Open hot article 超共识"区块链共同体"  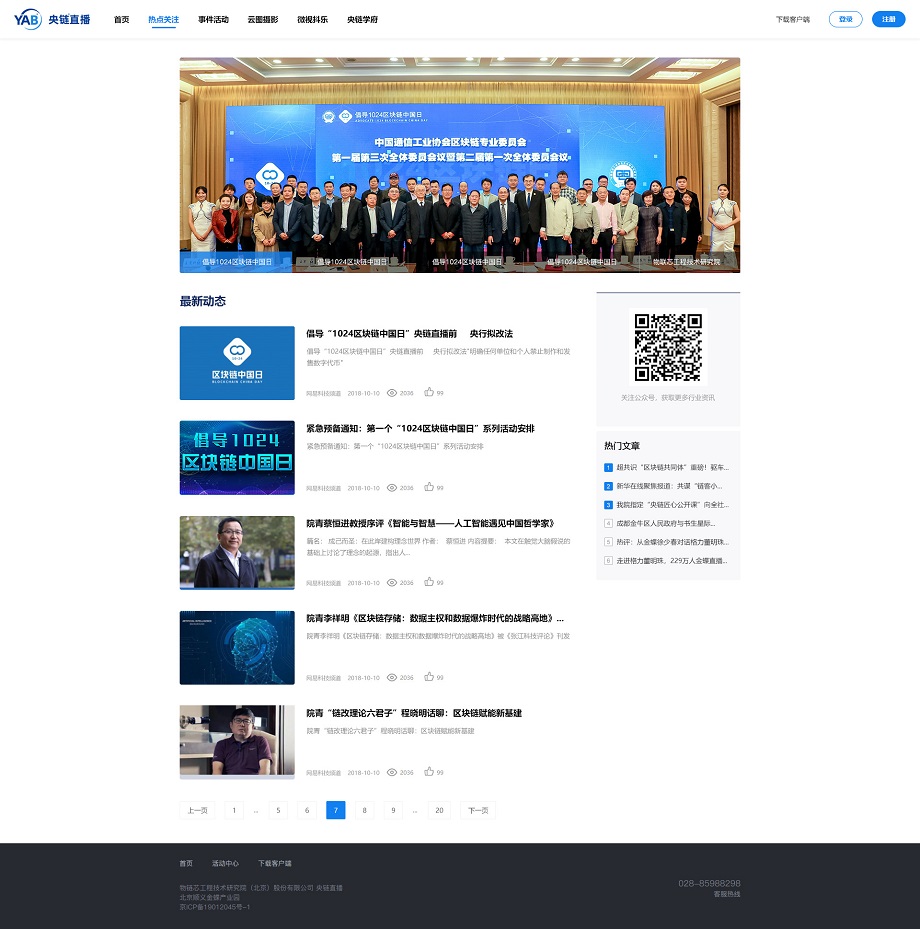coord(672,467)
